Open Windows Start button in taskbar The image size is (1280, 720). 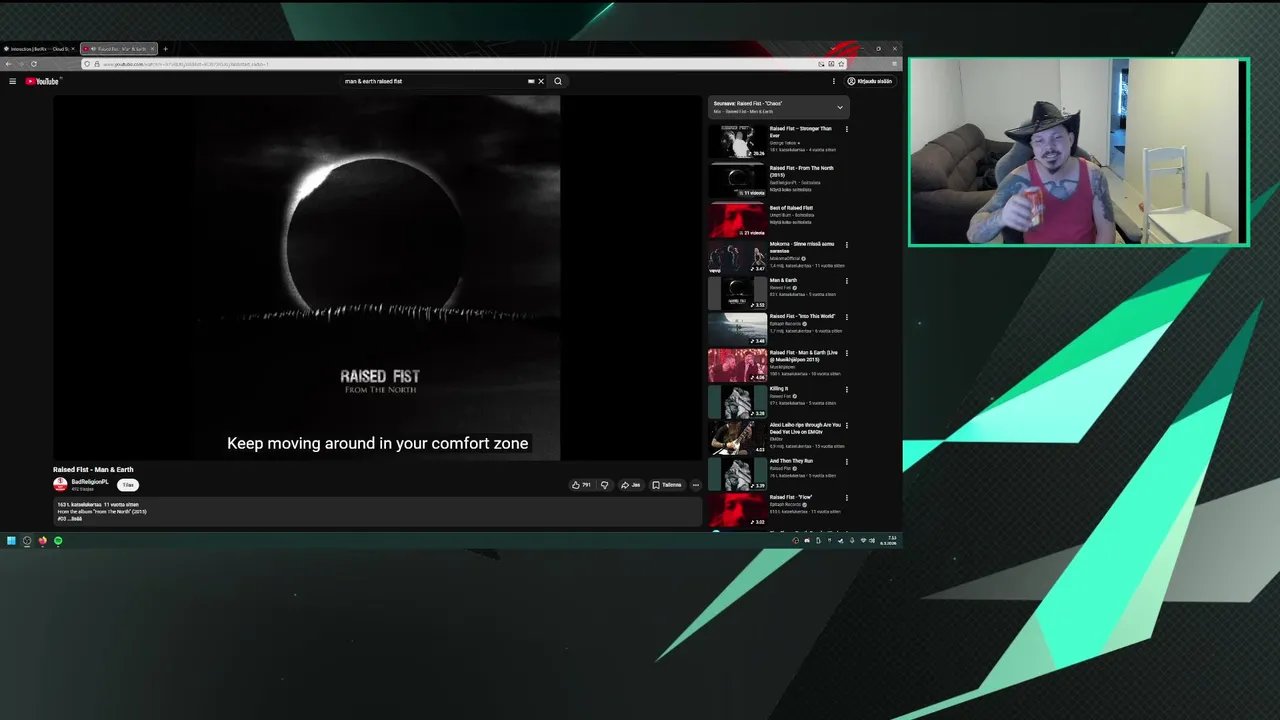point(11,541)
